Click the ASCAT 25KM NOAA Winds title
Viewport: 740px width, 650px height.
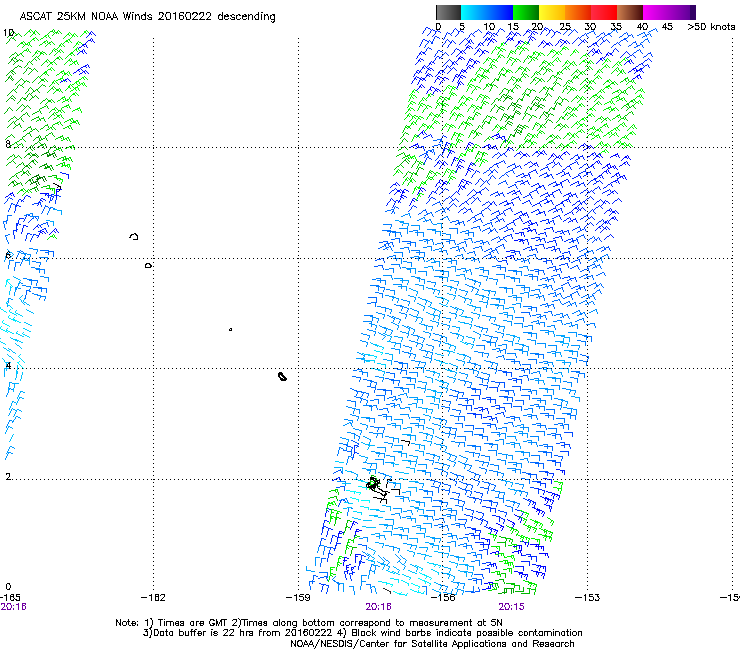[147, 17]
